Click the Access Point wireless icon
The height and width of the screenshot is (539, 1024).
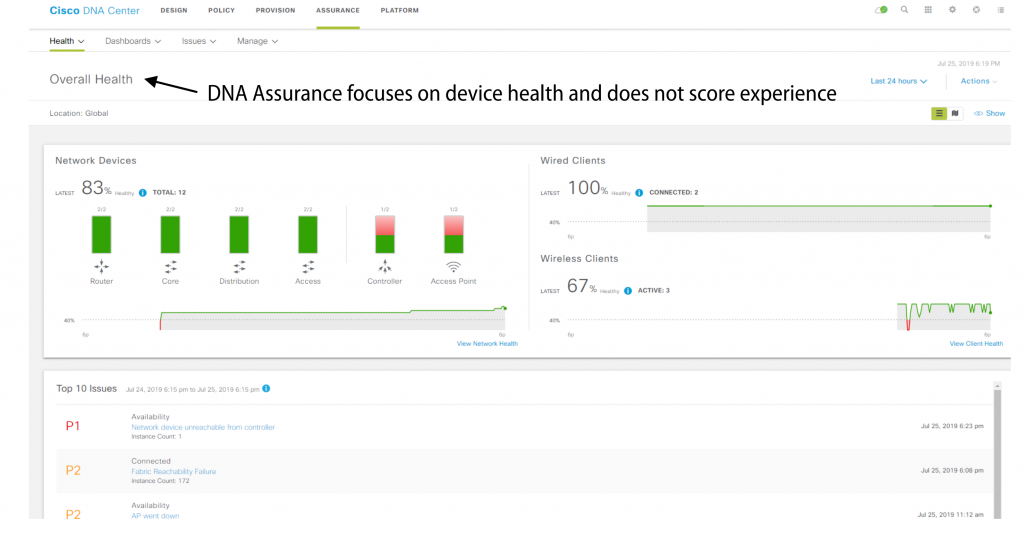(453, 267)
